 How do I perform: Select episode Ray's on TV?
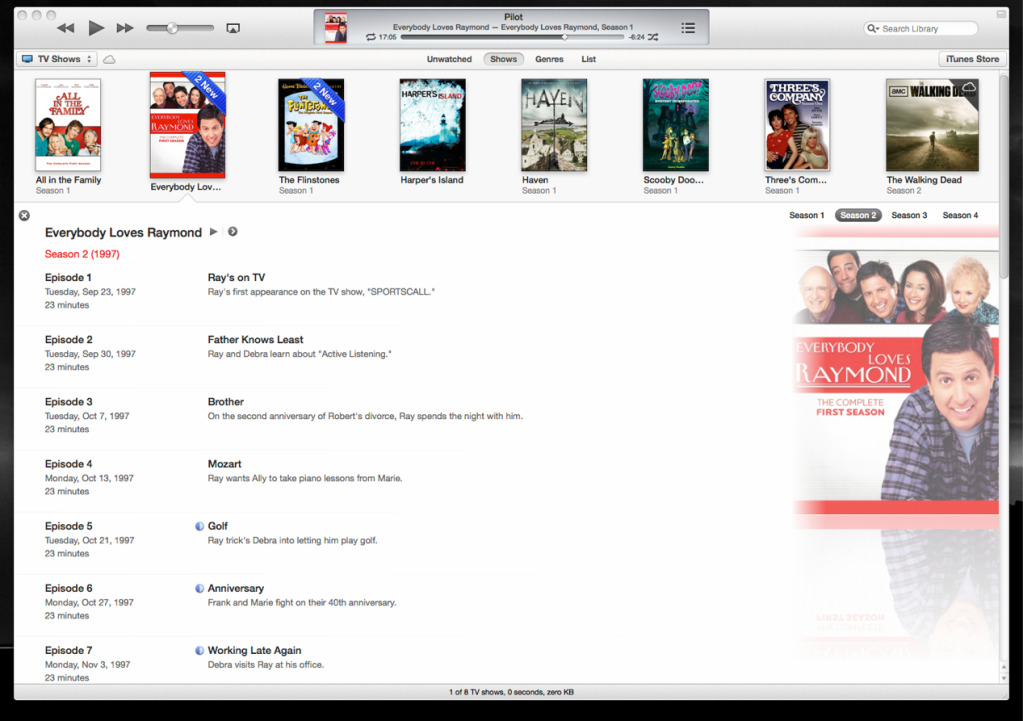coord(236,277)
